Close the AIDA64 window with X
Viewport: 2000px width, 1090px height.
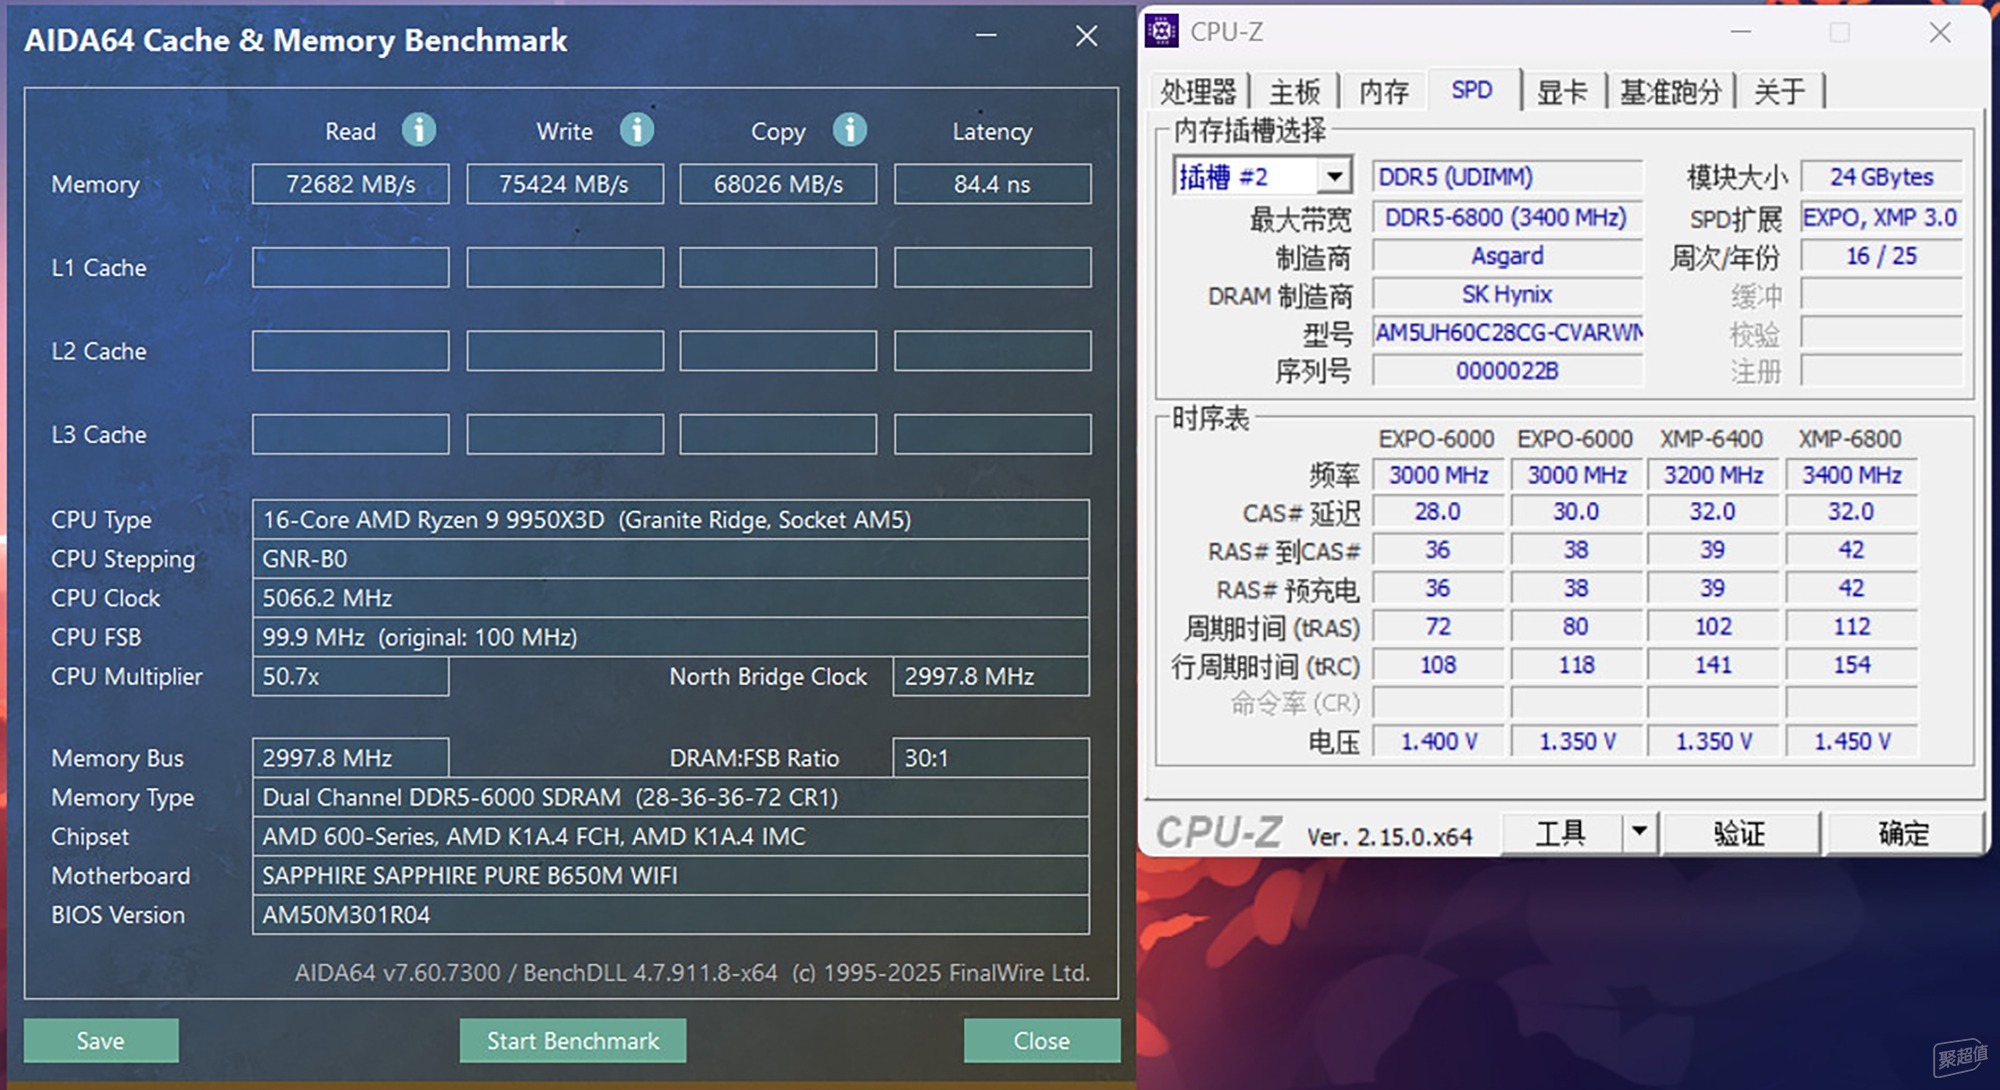pyautogui.click(x=1087, y=36)
